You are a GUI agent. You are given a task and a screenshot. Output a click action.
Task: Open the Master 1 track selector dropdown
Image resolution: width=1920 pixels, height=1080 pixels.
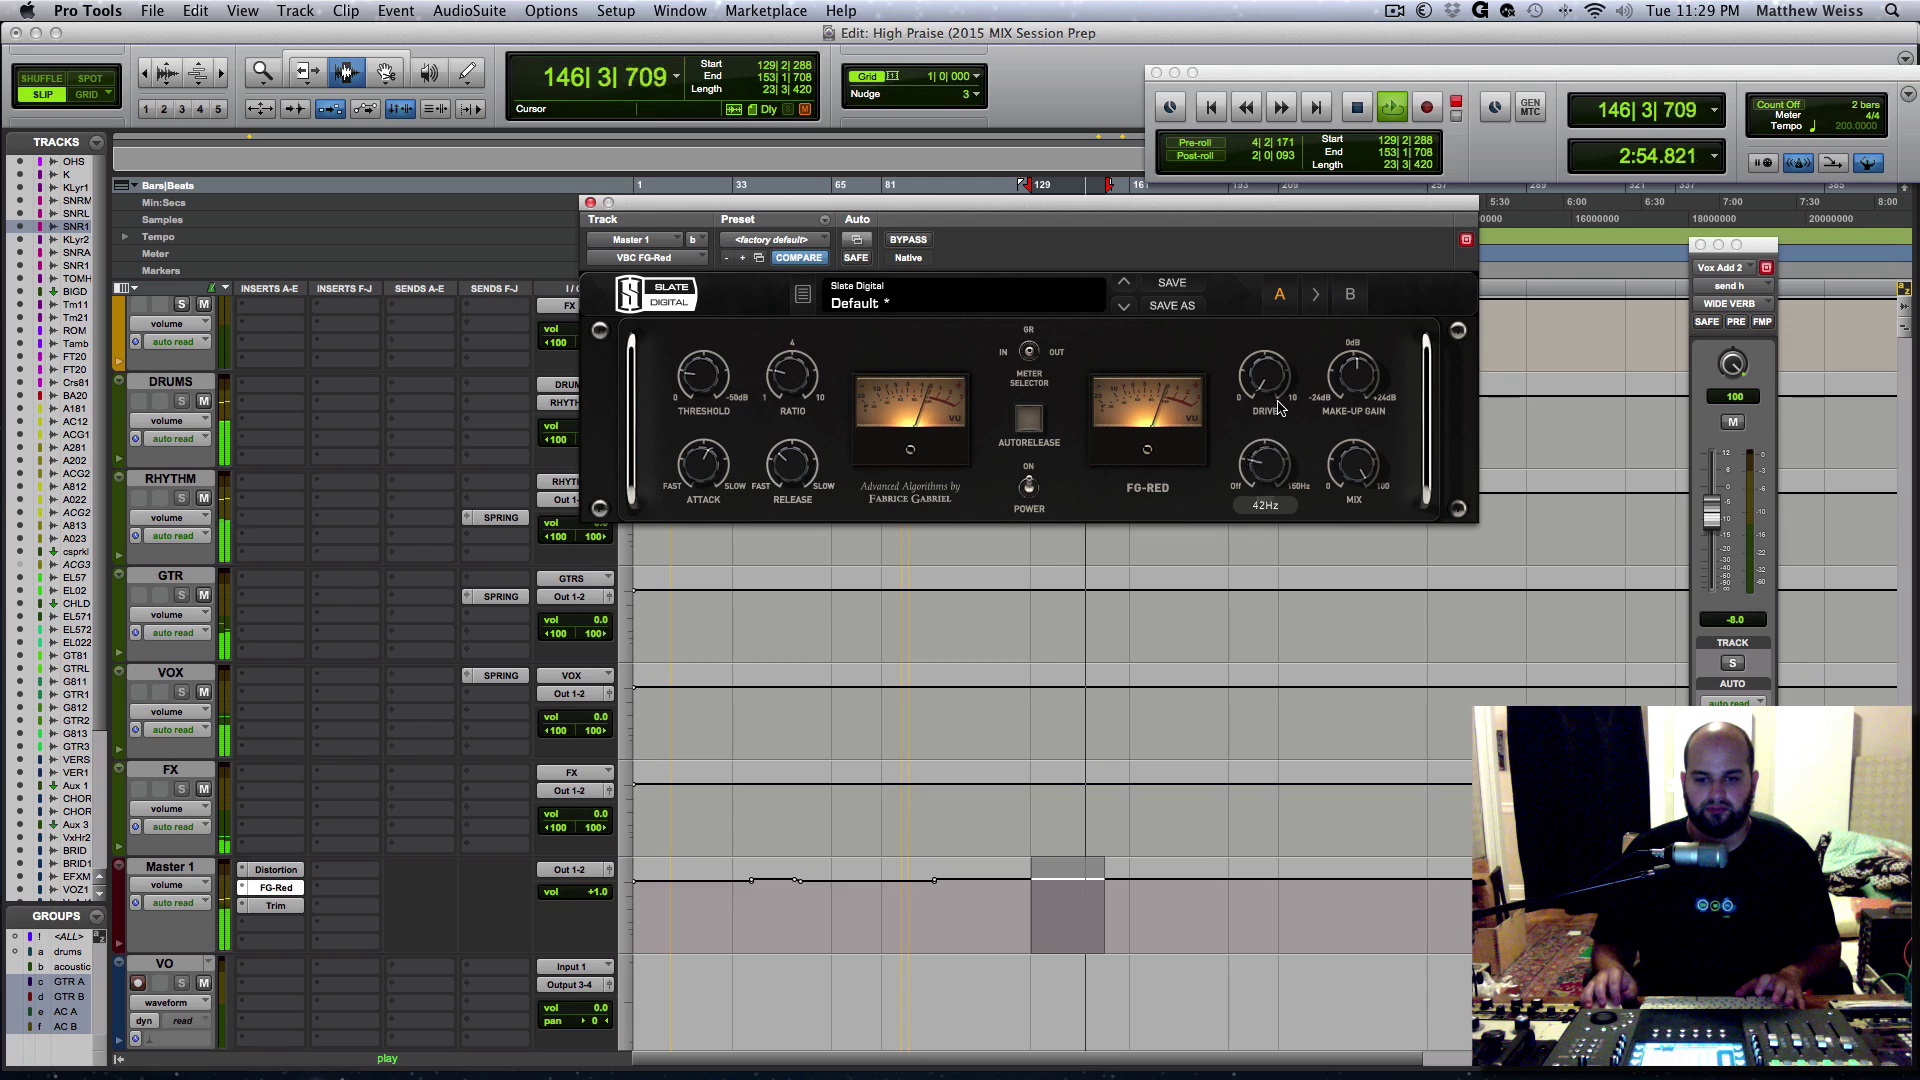[634, 240]
